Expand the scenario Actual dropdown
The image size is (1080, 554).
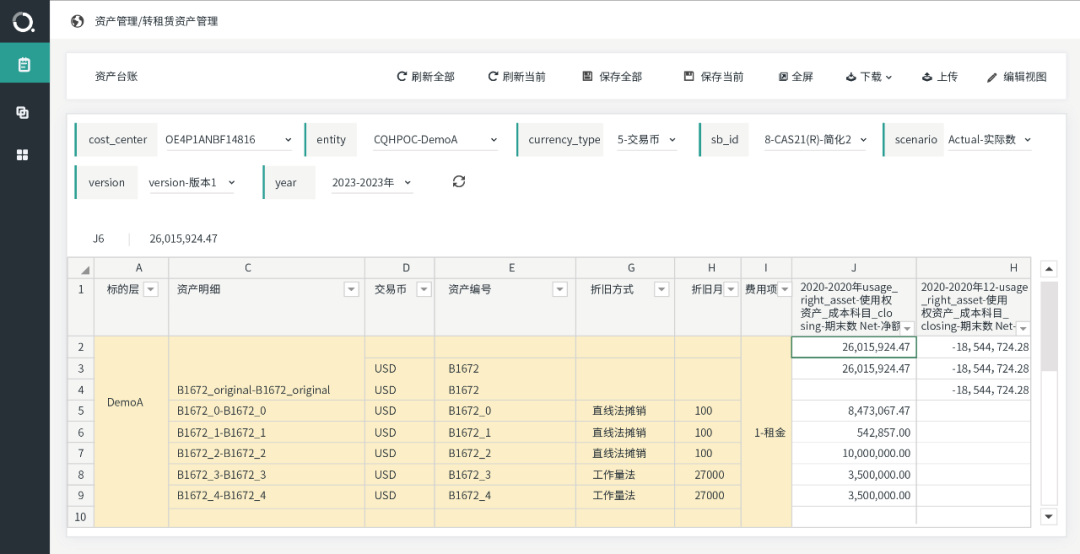1027,140
